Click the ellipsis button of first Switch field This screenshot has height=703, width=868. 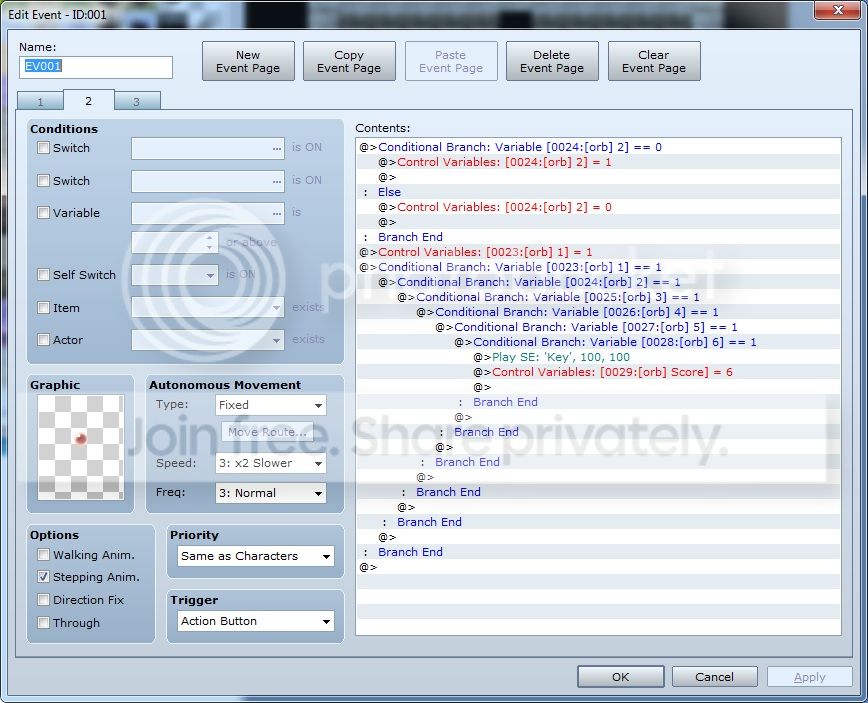point(277,148)
